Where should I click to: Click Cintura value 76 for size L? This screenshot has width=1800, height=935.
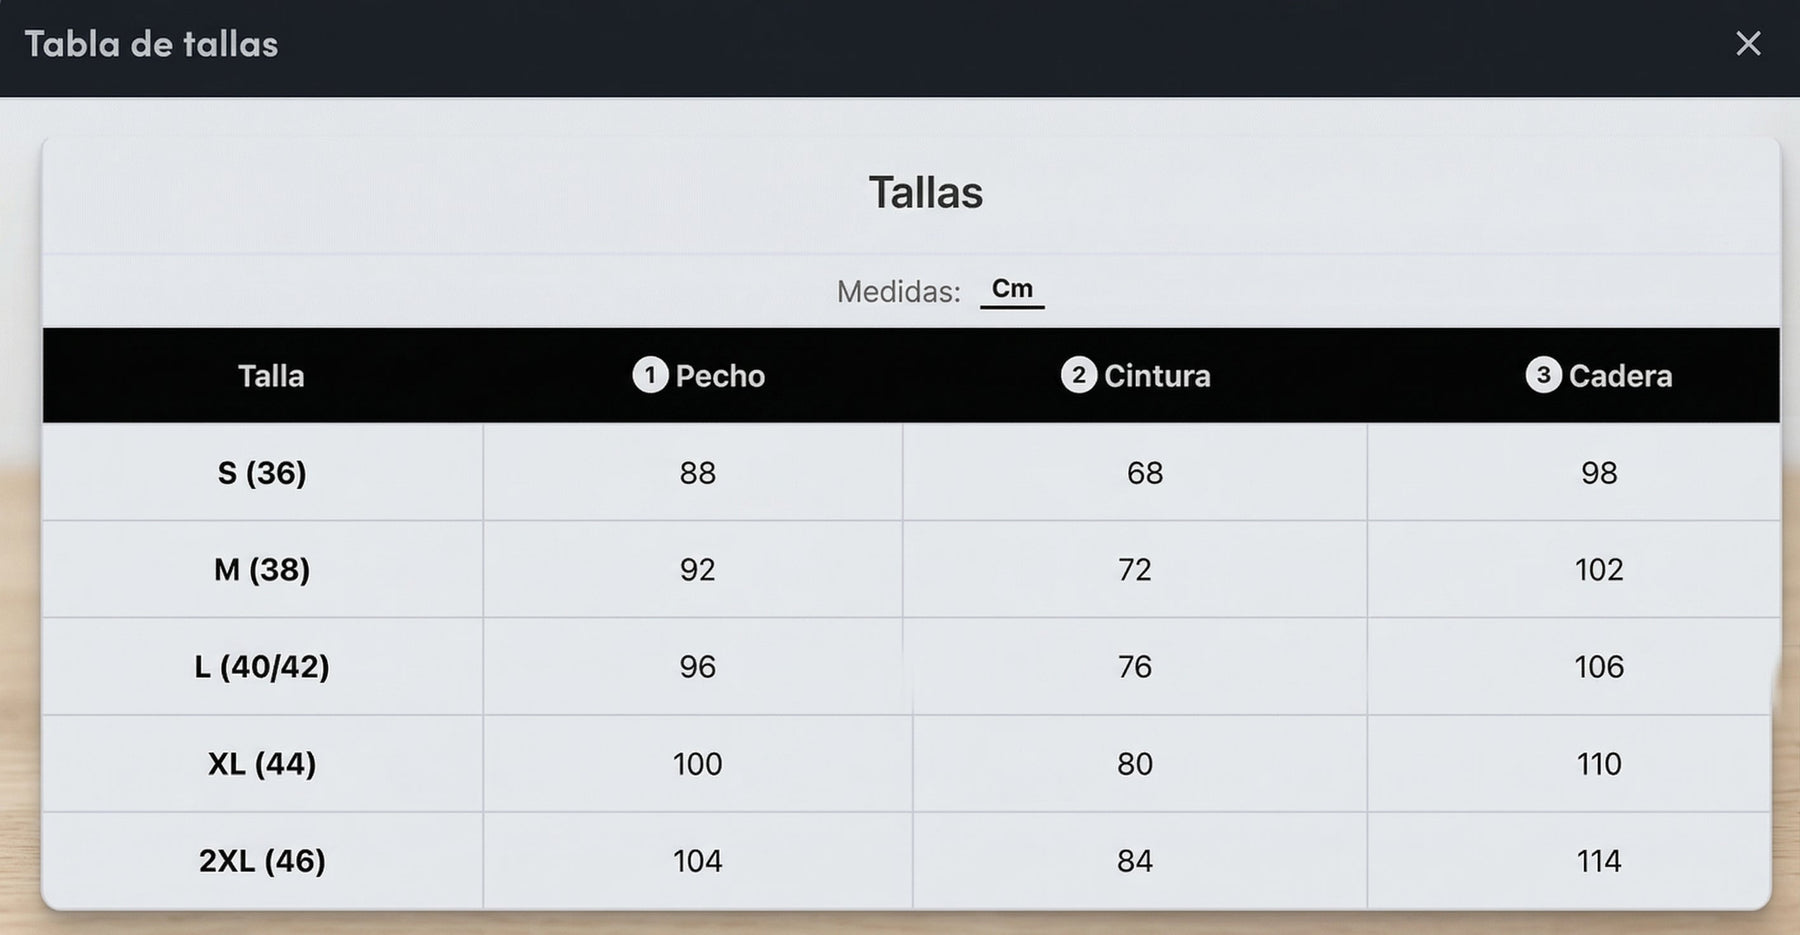[1135, 667]
